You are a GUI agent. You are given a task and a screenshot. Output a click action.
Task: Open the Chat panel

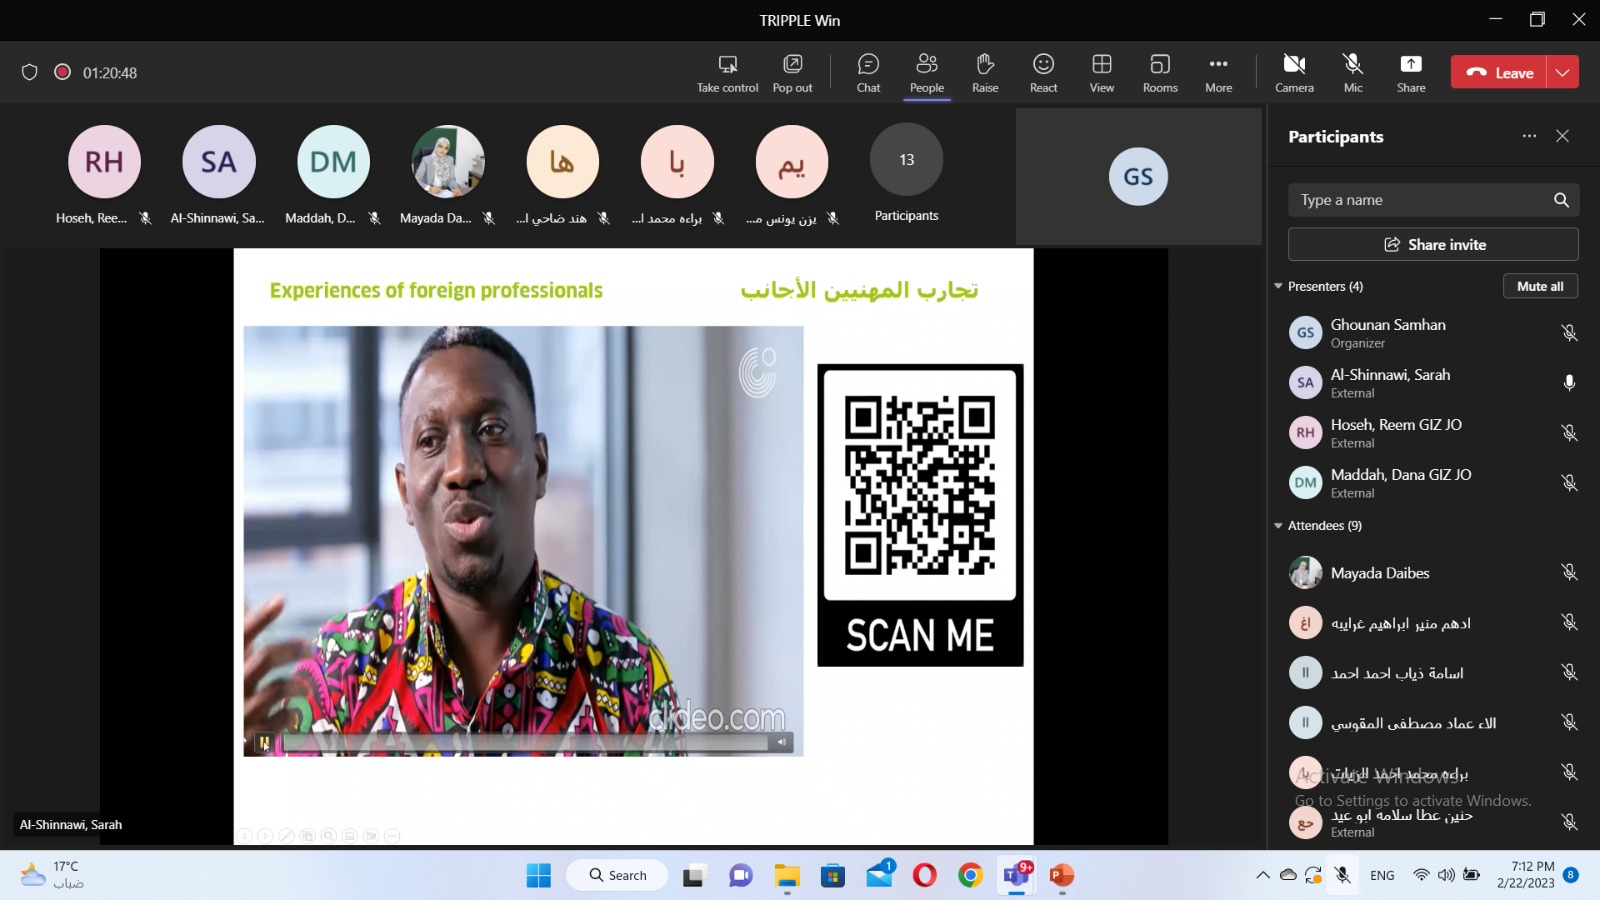pos(868,73)
